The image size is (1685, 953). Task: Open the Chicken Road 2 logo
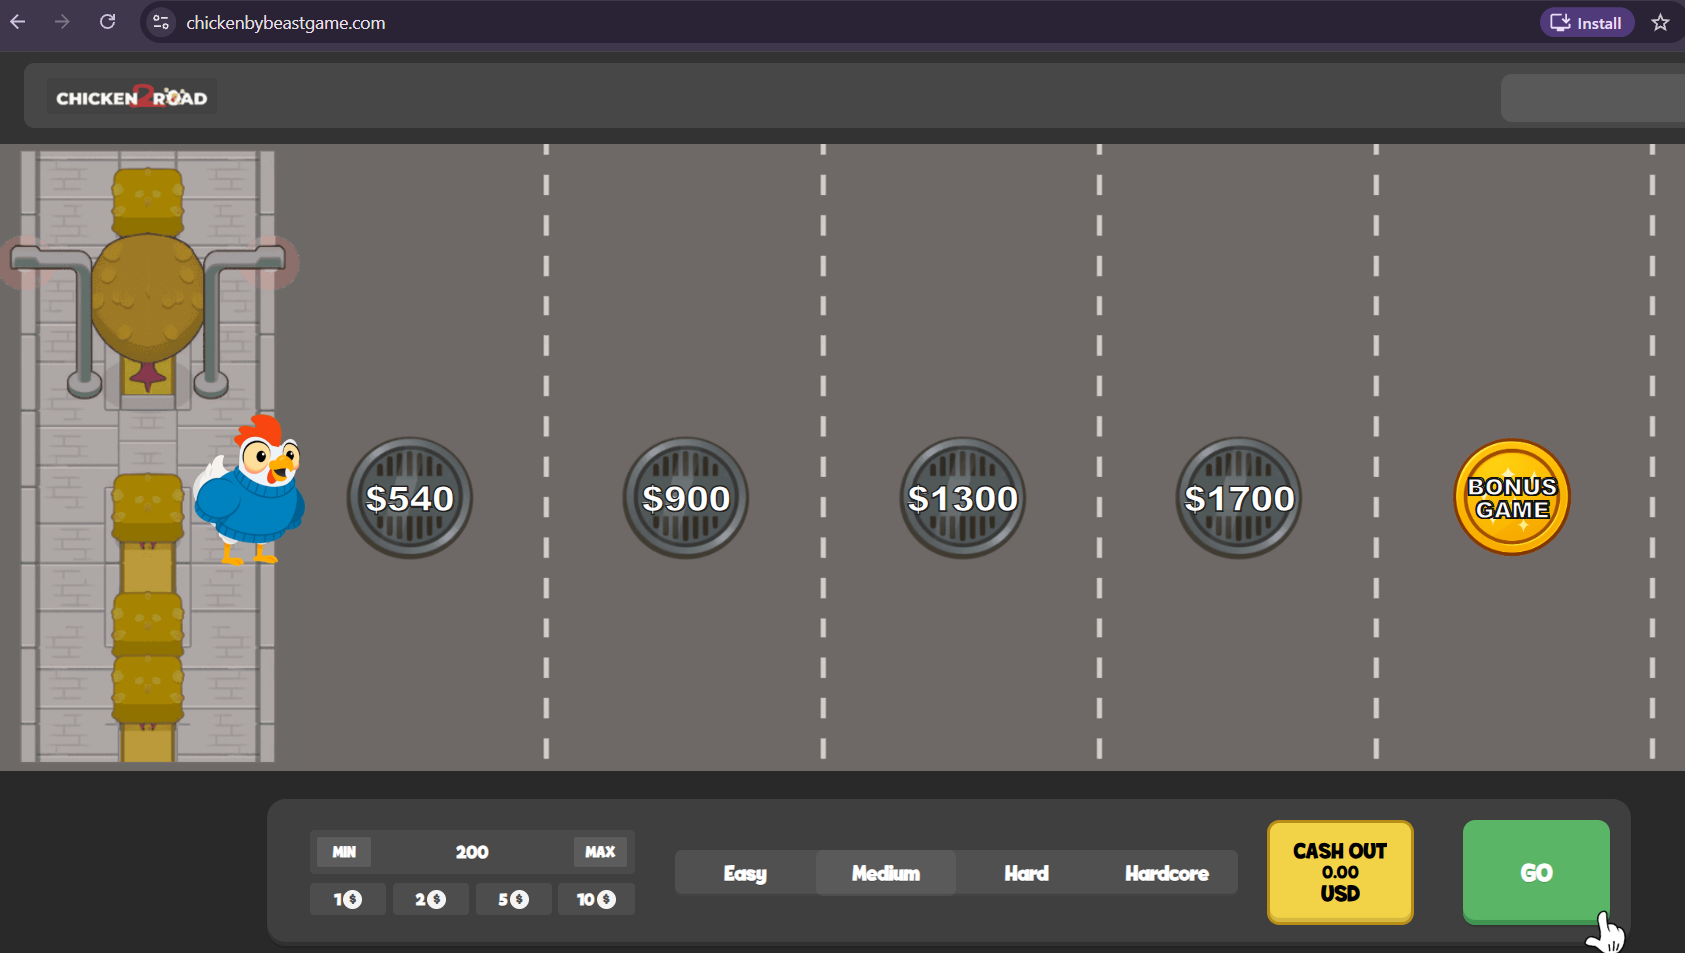coord(131,97)
